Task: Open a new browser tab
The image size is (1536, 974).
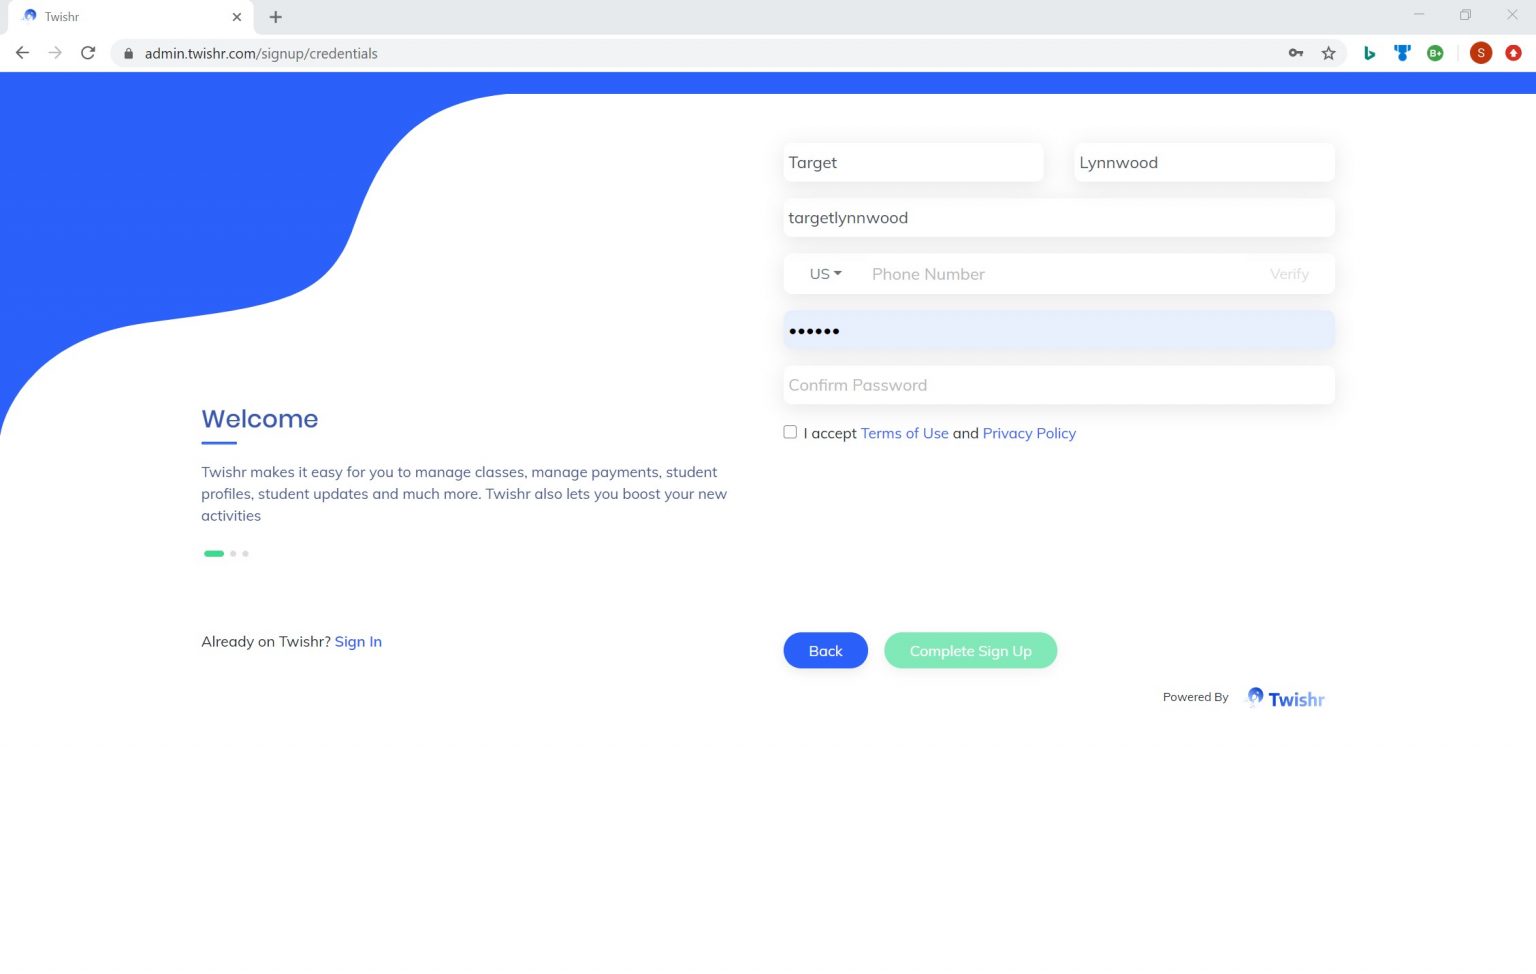Action: (276, 17)
